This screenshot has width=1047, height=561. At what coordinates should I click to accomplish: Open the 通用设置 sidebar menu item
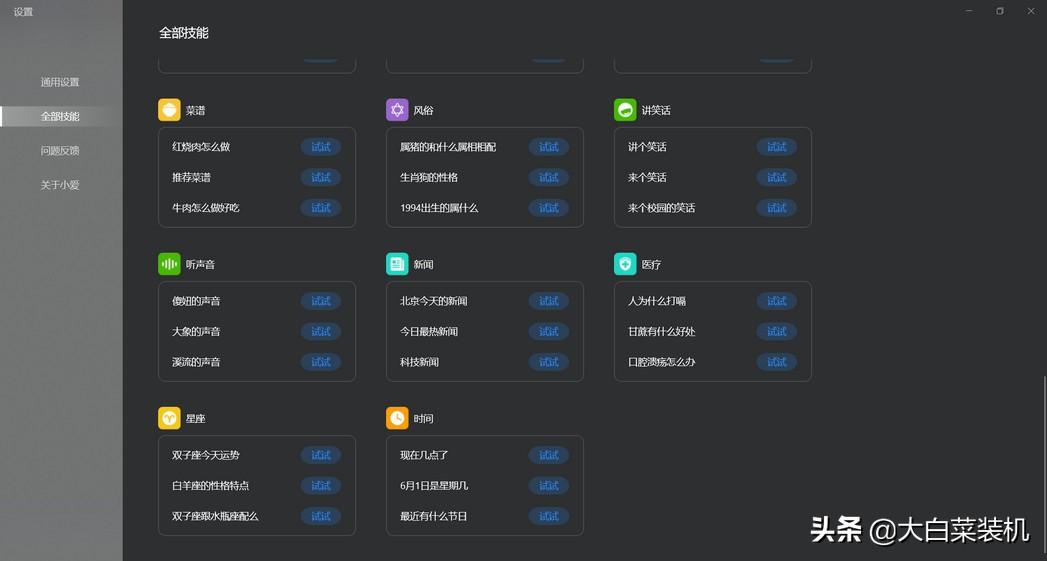pyautogui.click(x=60, y=82)
